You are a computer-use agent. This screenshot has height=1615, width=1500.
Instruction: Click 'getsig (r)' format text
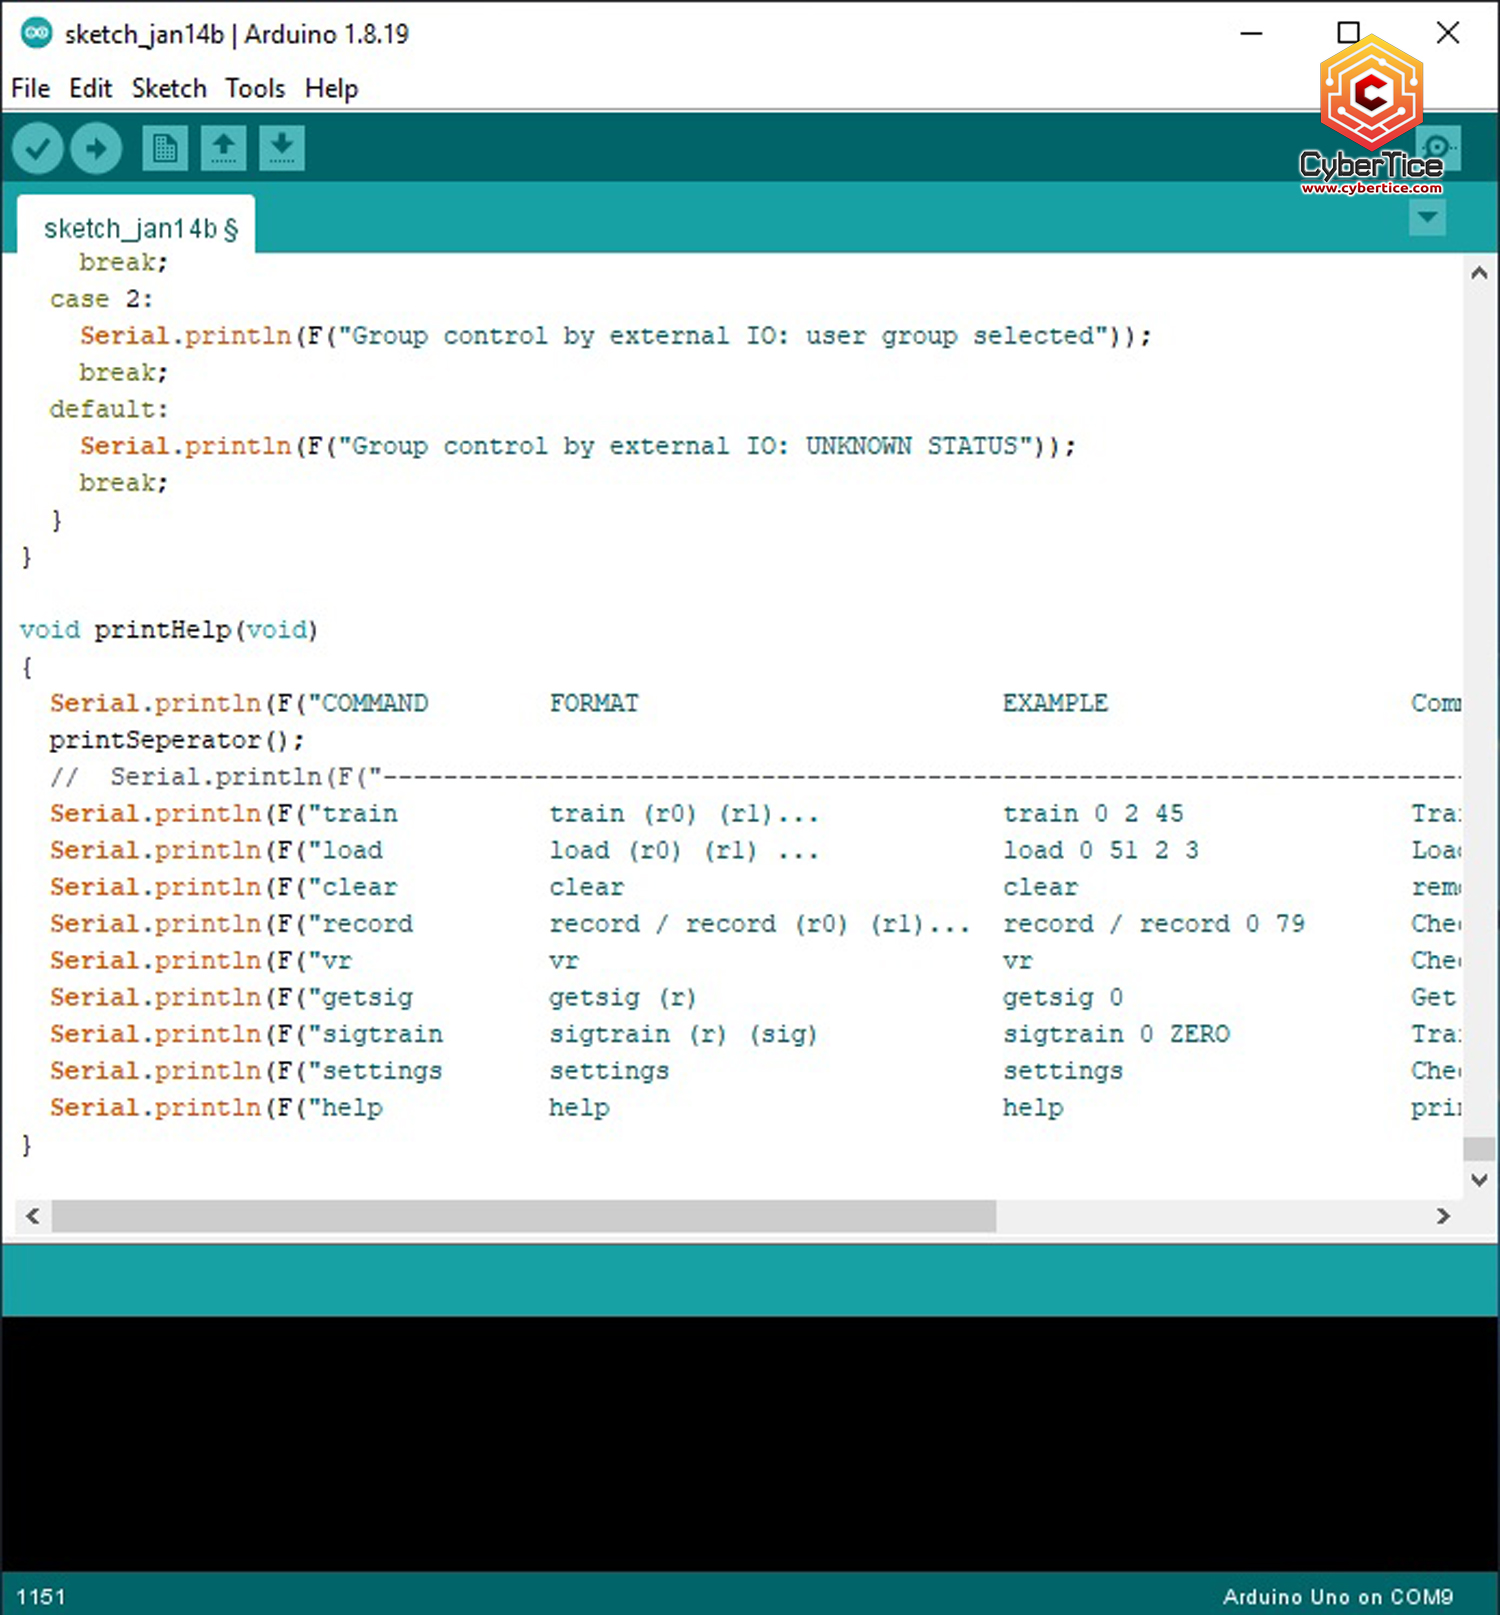pos(622,998)
